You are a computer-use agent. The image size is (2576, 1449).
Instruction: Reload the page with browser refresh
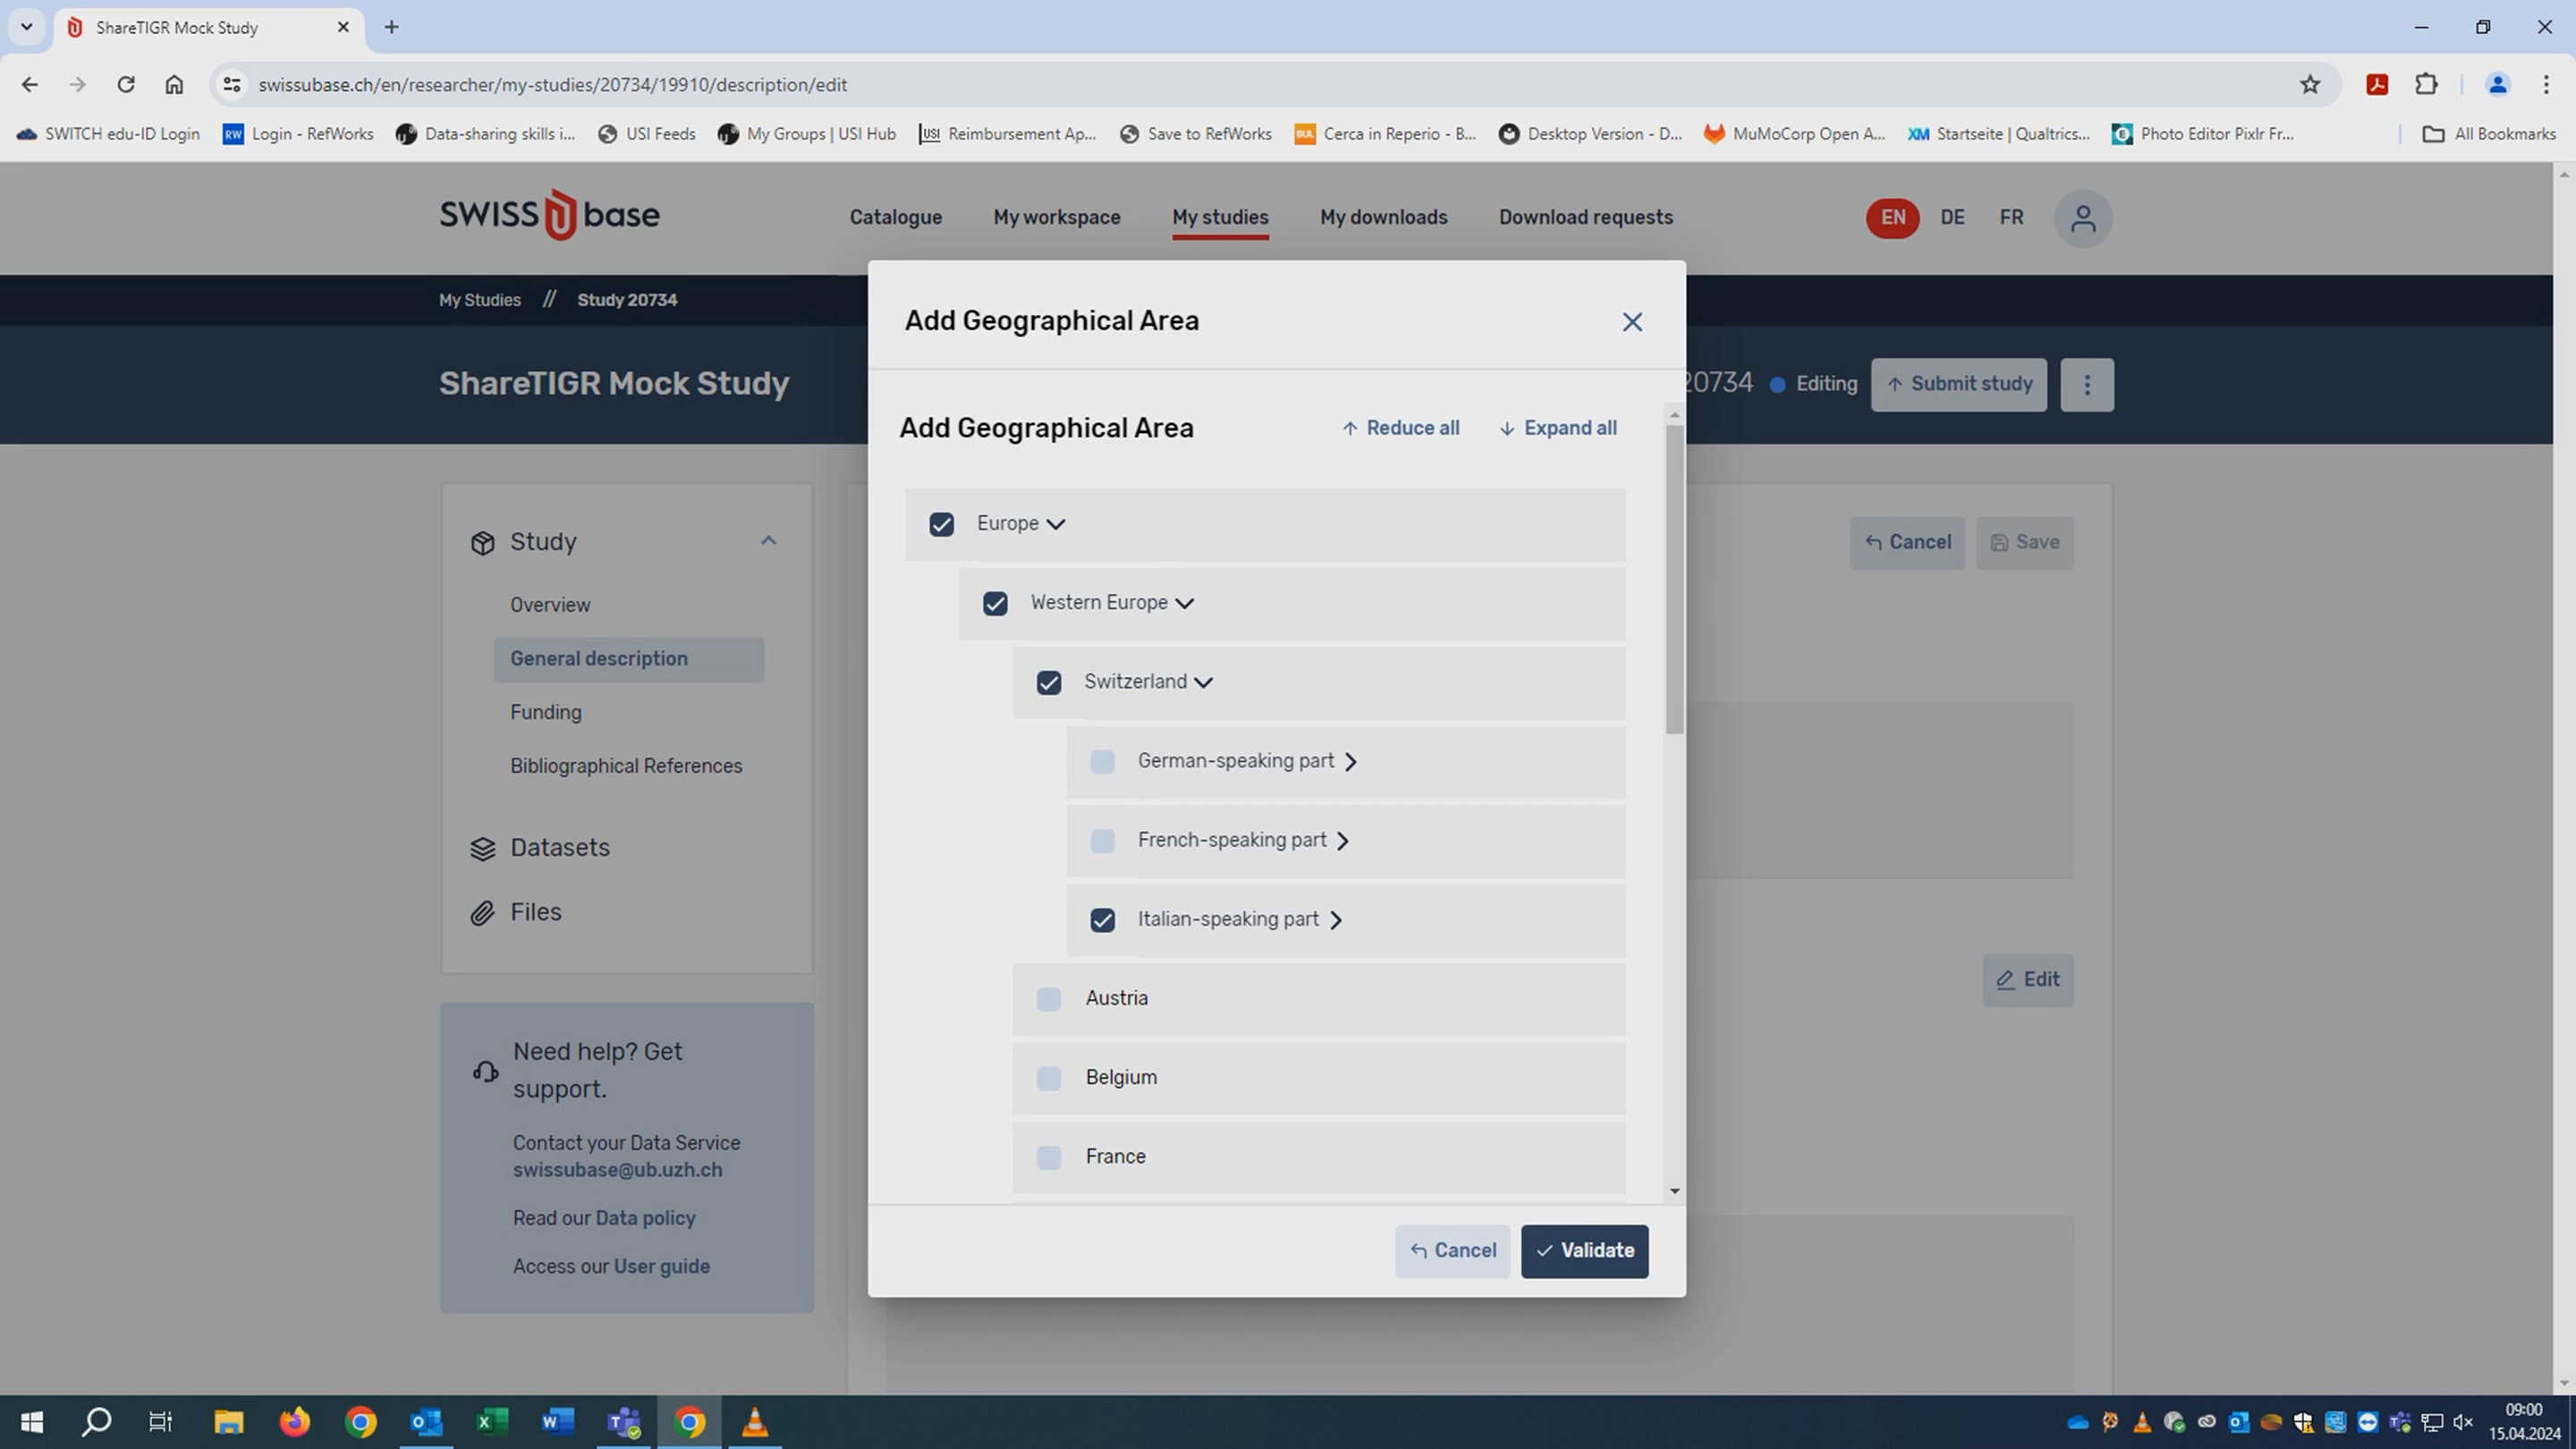(125, 85)
